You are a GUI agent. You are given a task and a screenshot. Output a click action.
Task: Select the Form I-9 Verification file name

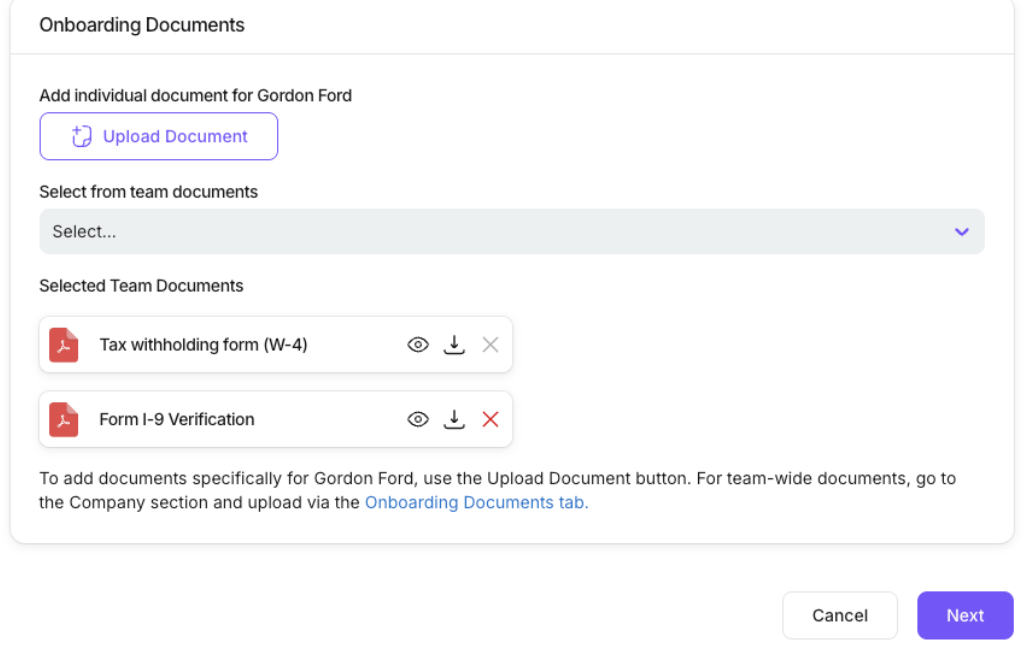click(x=177, y=420)
